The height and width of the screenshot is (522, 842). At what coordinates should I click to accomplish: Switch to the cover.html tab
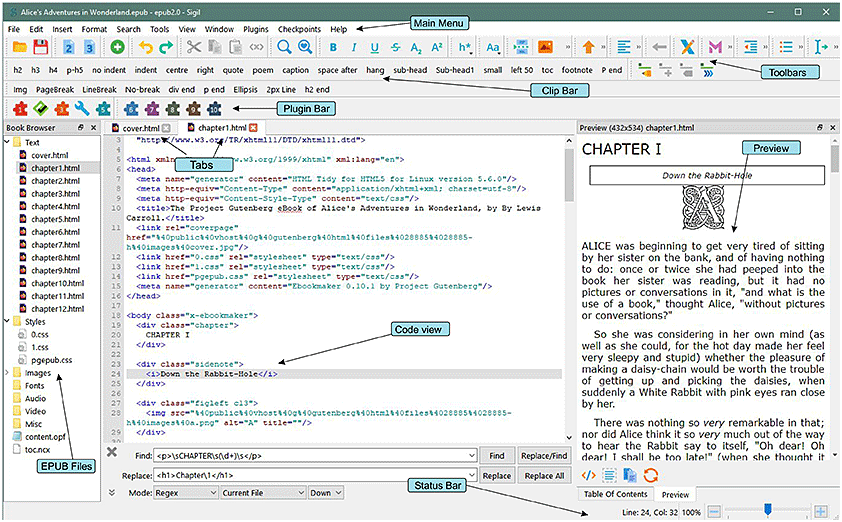pyautogui.click(x=140, y=128)
